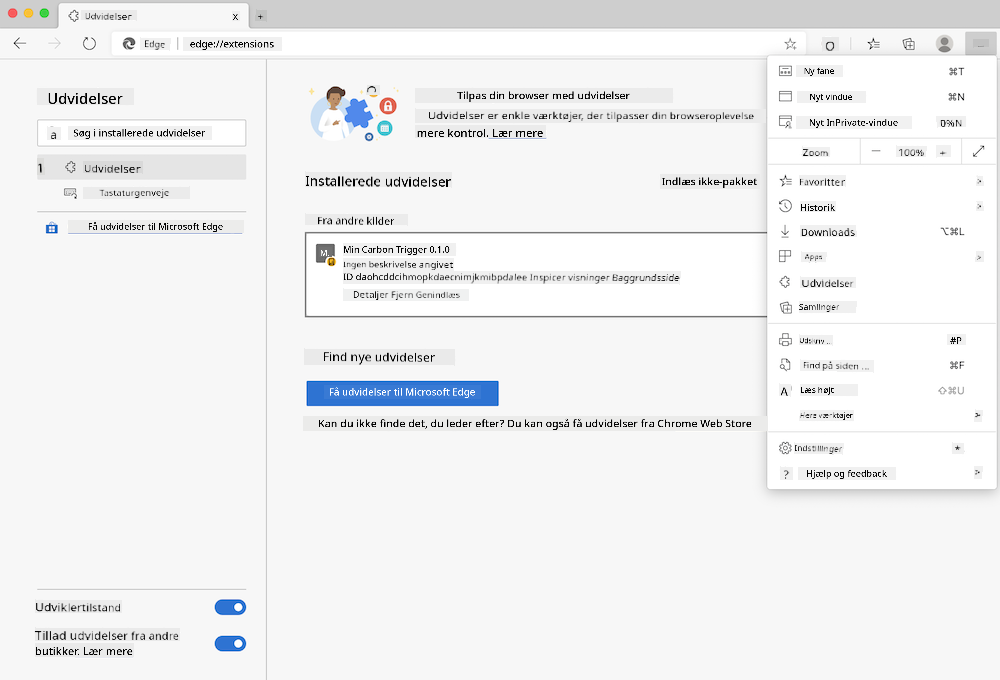This screenshot has width=1000, height=680.
Task: Select Ny fane from the menu
Action: [822, 70]
